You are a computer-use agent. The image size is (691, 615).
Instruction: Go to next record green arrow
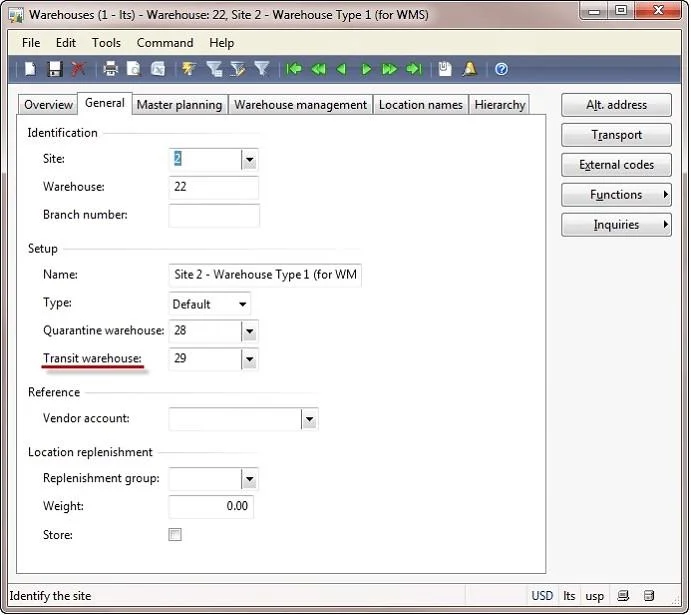pyautogui.click(x=366, y=69)
